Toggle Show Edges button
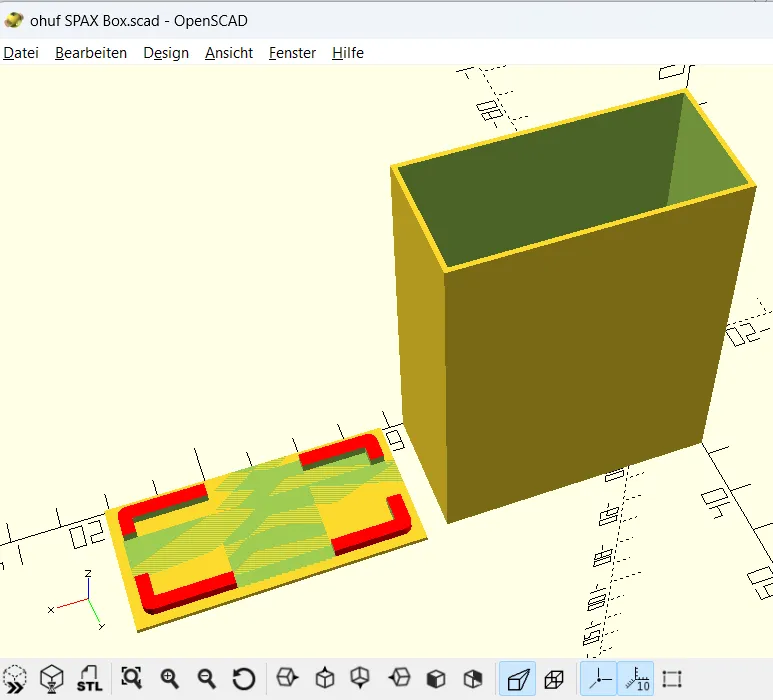 pyautogui.click(x=672, y=679)
